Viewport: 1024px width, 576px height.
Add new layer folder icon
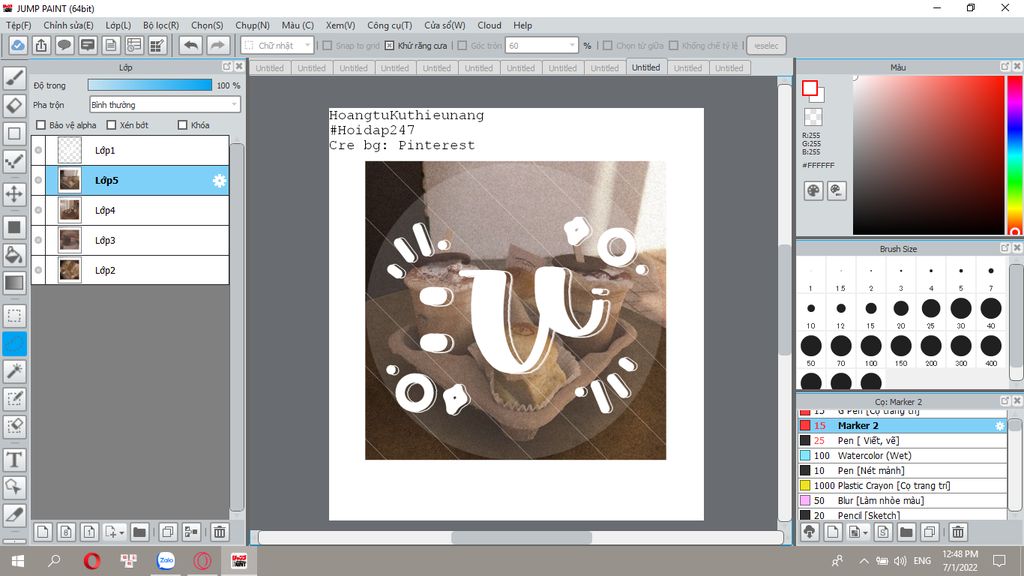[139, 532]
